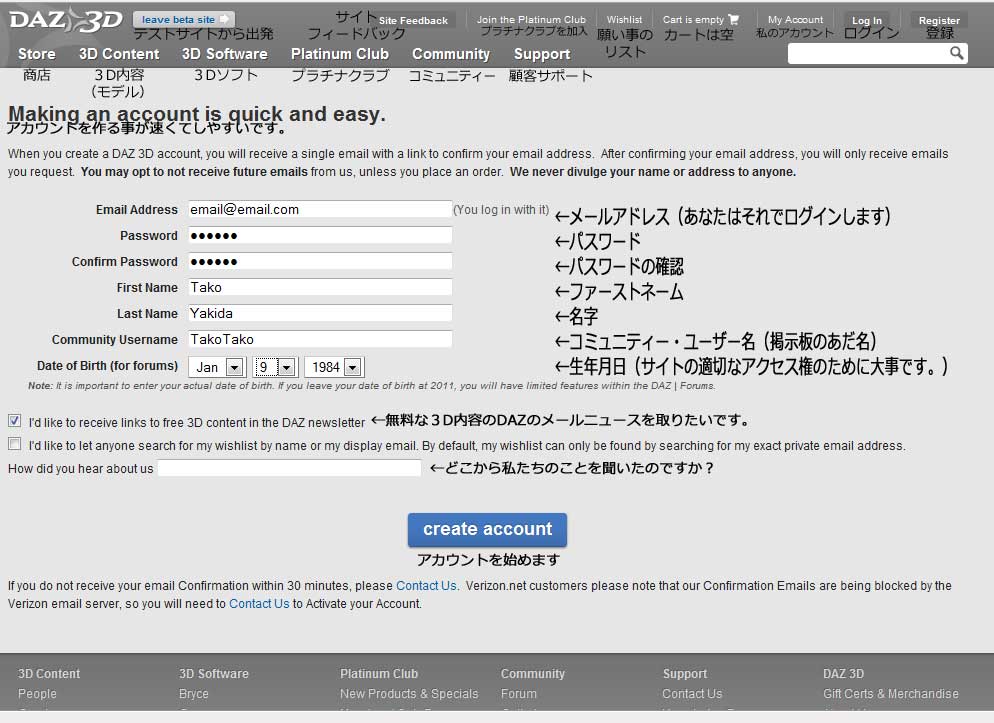Click footer Community heading

532,674
